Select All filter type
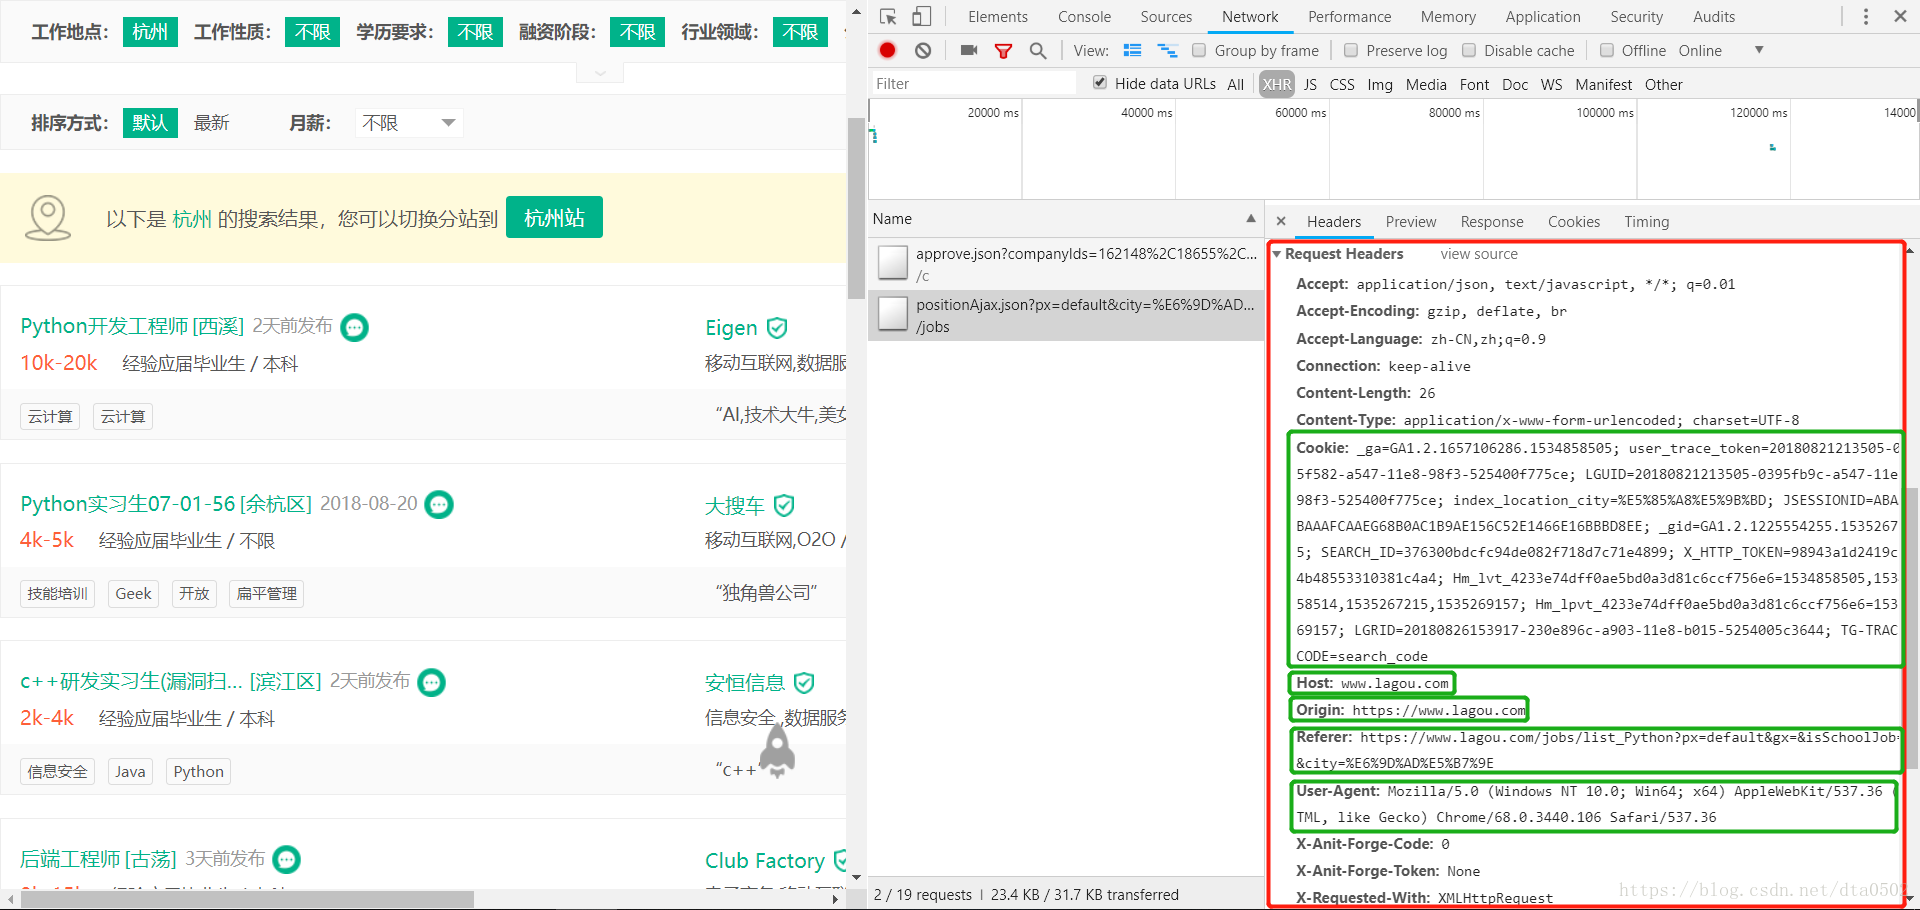This screenshot has width=1920, height=910. pos(1235,84)
